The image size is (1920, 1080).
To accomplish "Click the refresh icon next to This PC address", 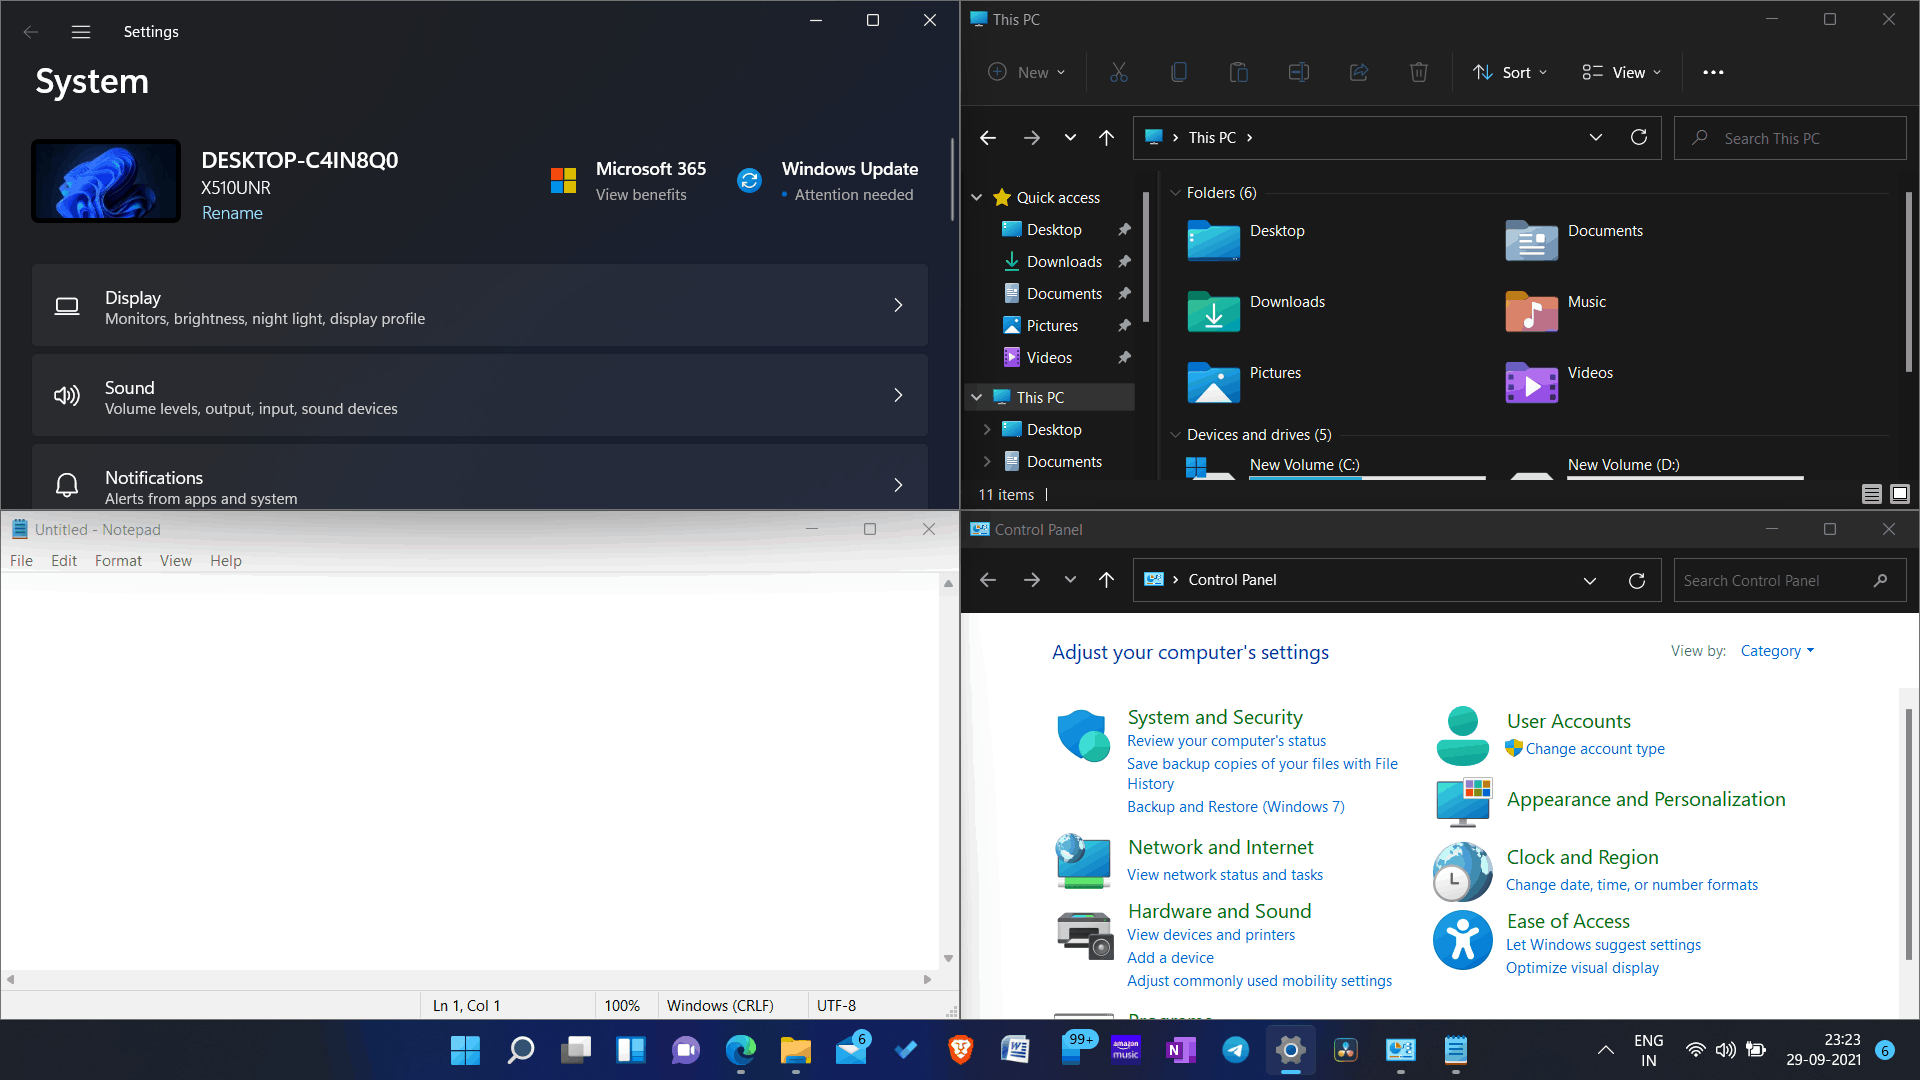I will pyautogui.click(x=1638, y=137).
